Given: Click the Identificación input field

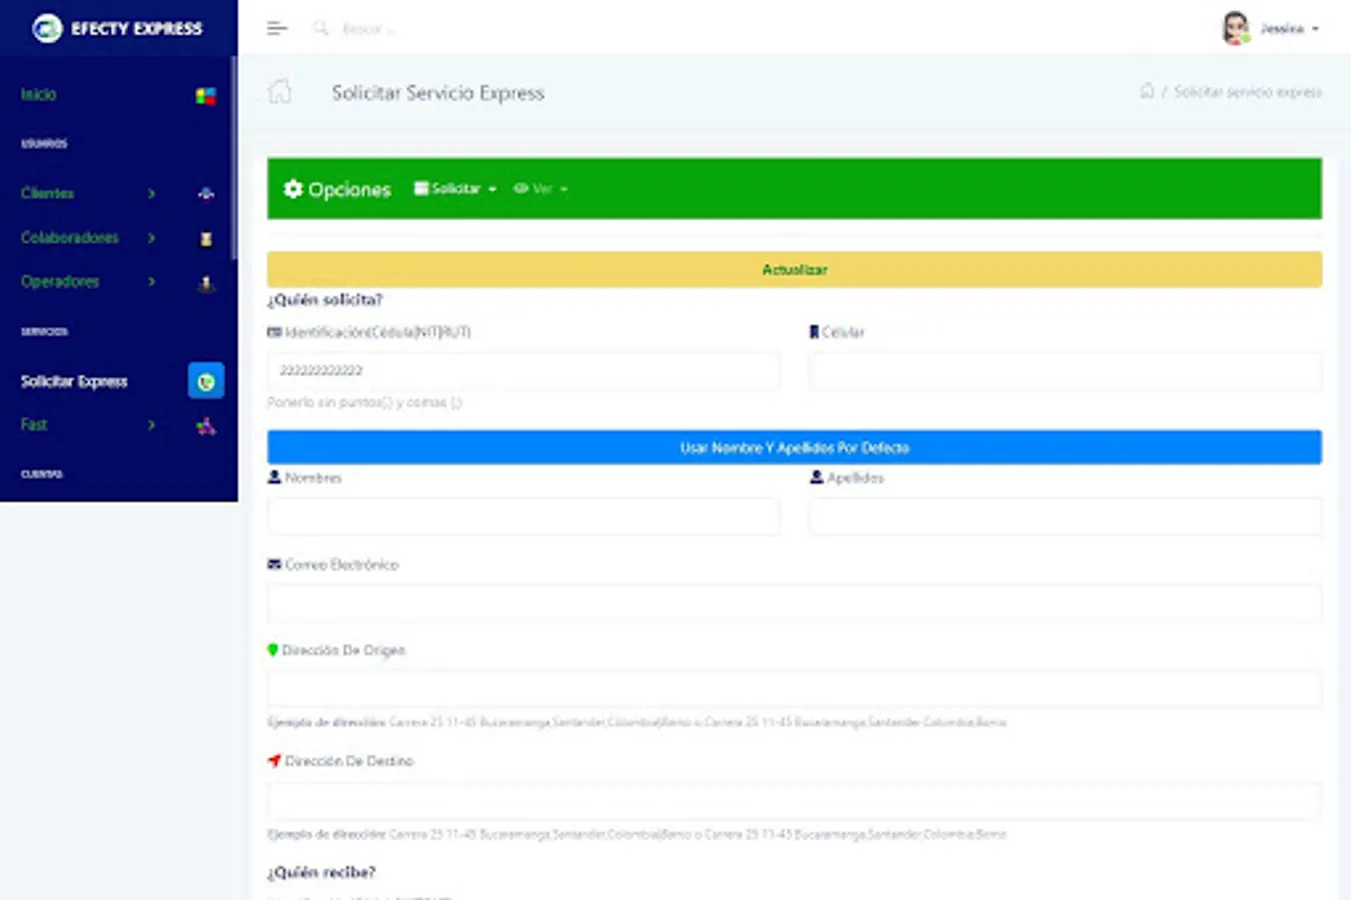Looking at the screenshot, I should coord(523,370).
